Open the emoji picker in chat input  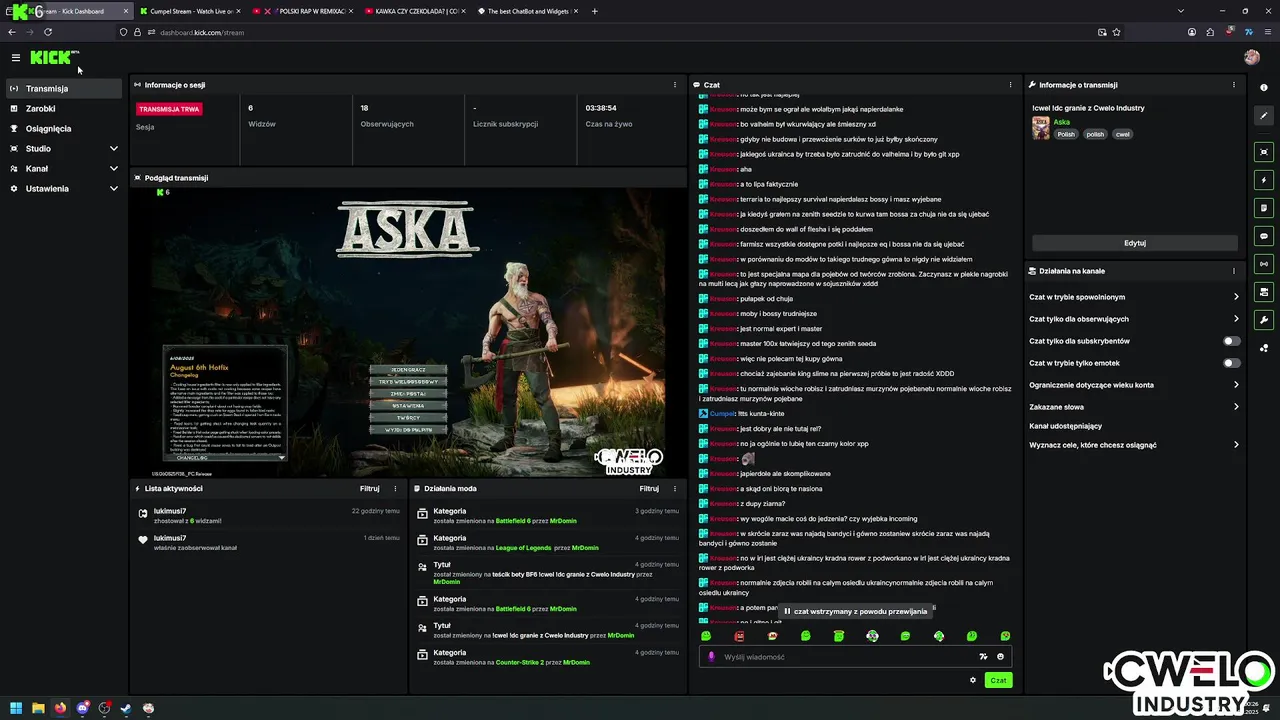(1000, 657)
